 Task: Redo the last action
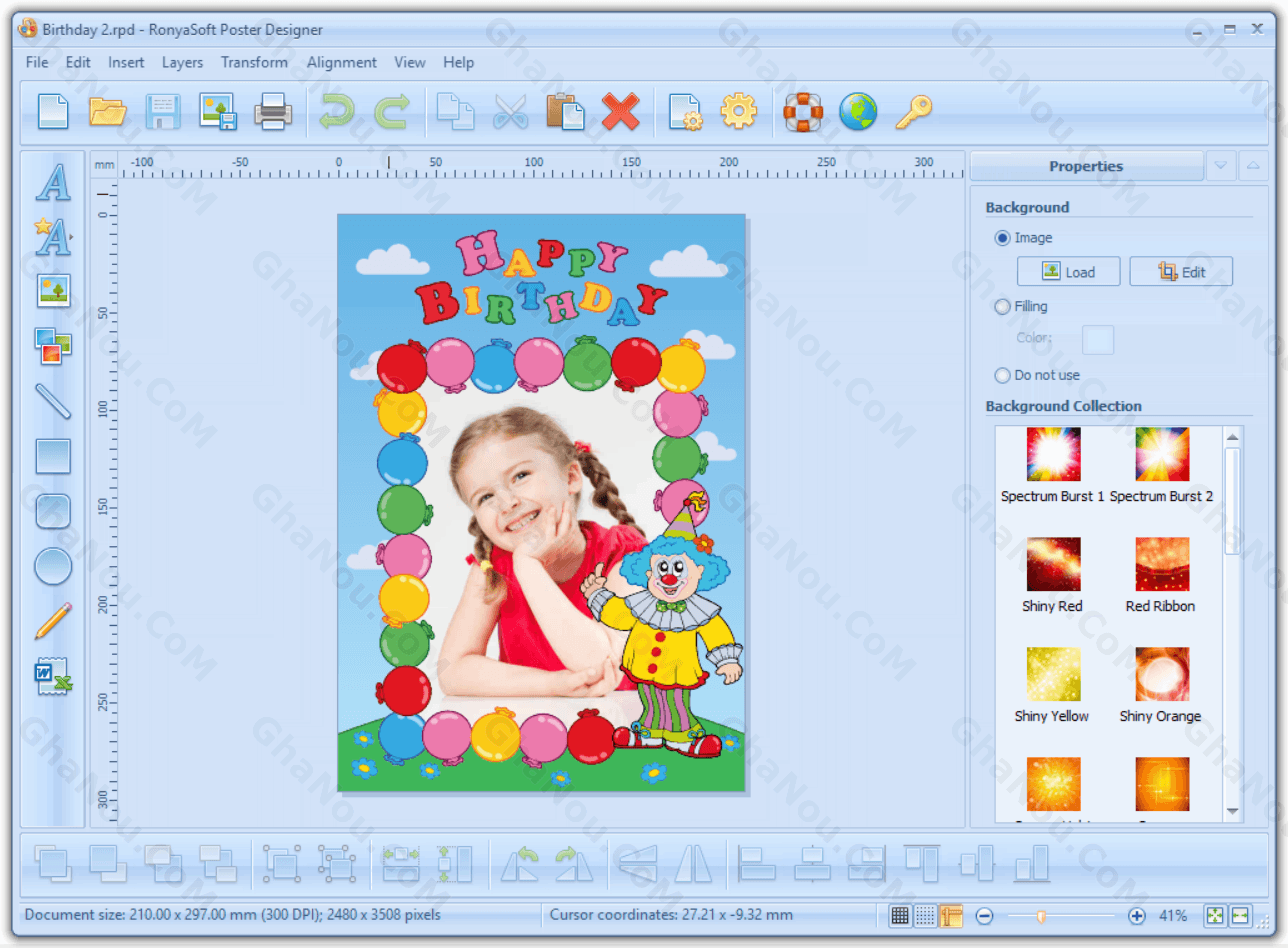tap(391, 110)
